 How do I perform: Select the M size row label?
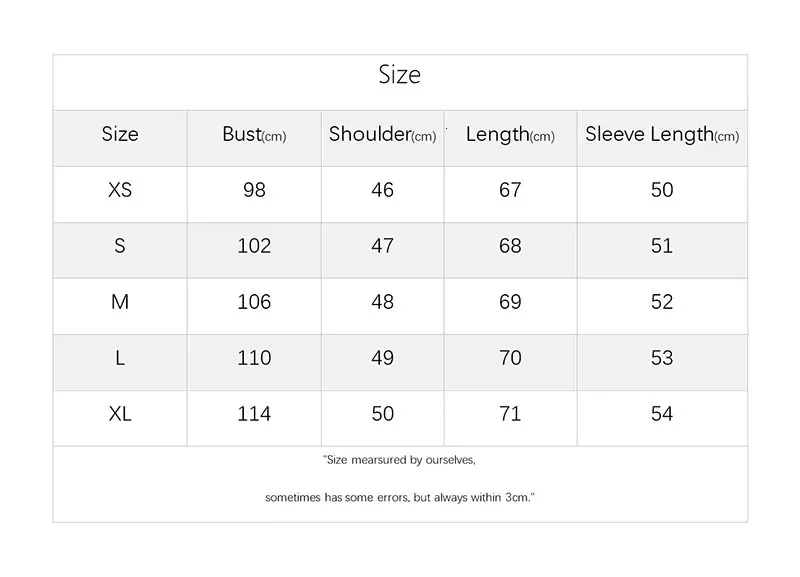click(x=120, y=302)
